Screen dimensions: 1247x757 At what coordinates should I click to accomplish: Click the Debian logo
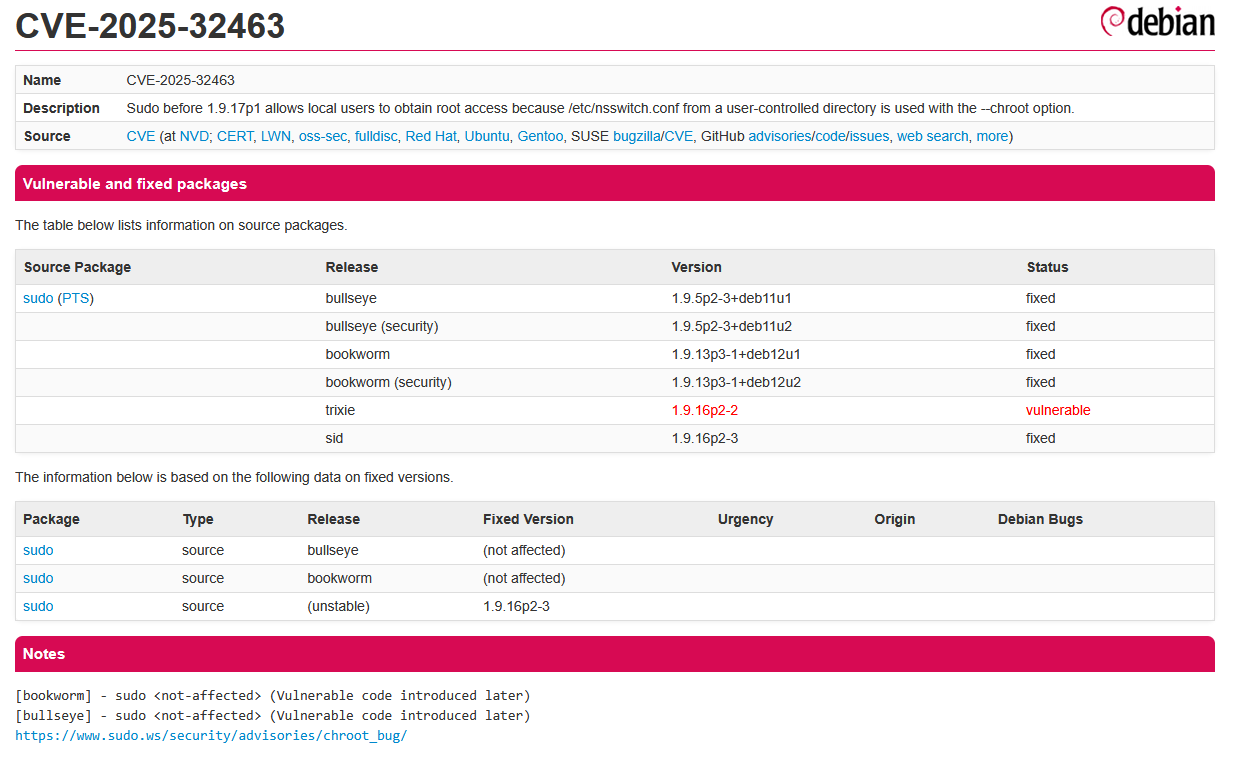(x=1157, y=22)
